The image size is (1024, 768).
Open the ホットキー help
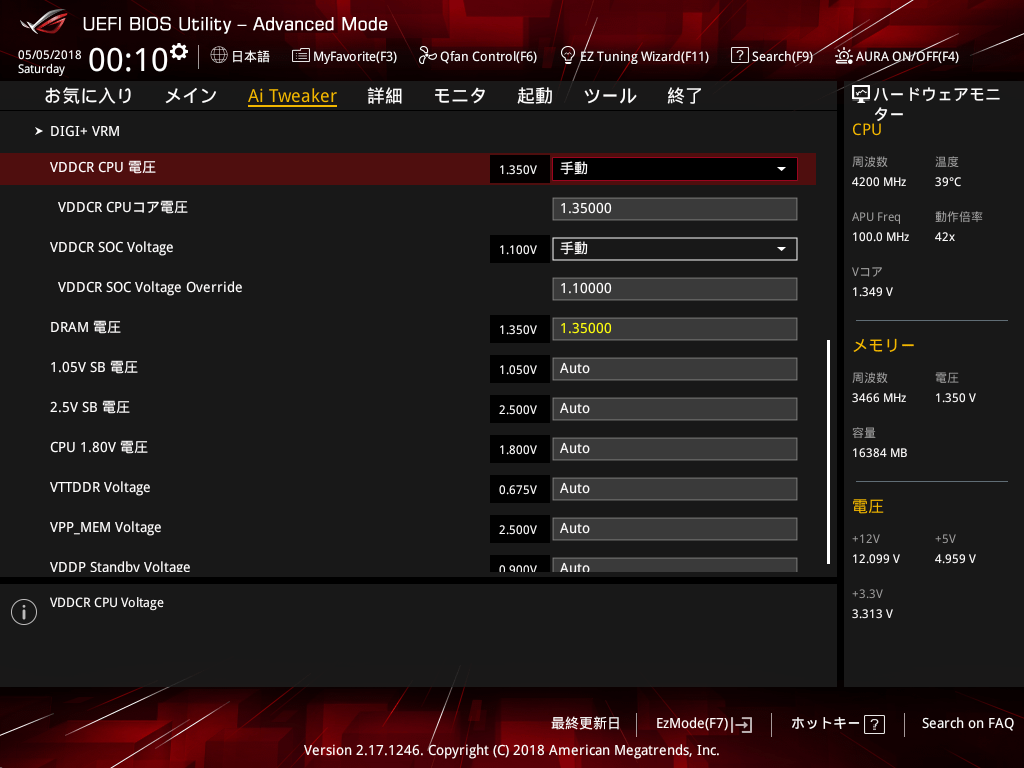pos(837,724)
